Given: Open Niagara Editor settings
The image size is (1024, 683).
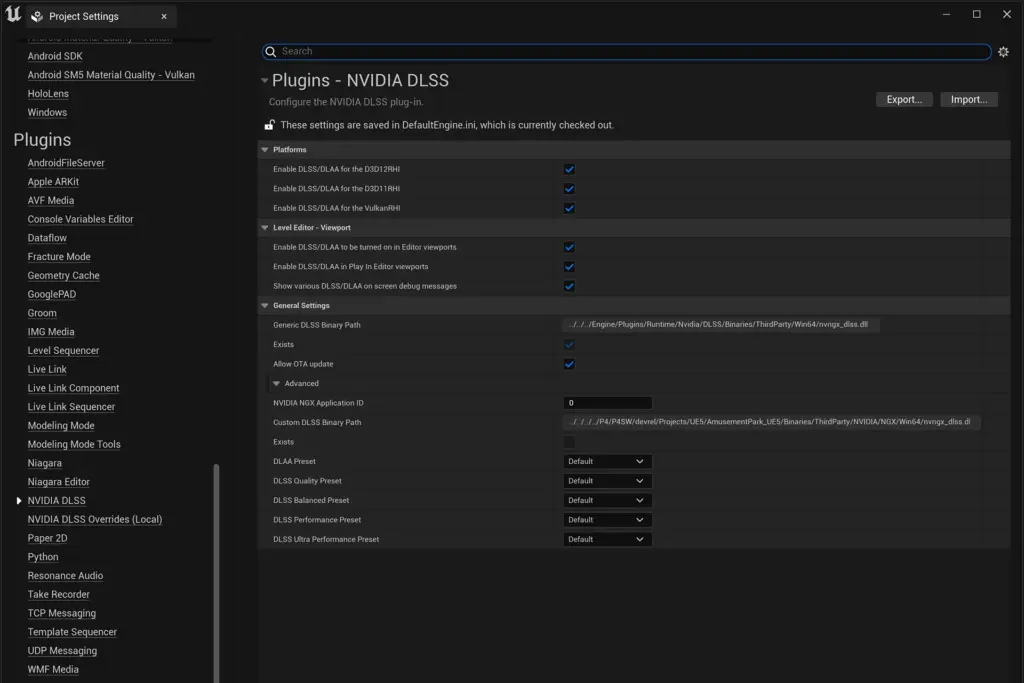Looking at the screenshot, I should pos(59,482).
